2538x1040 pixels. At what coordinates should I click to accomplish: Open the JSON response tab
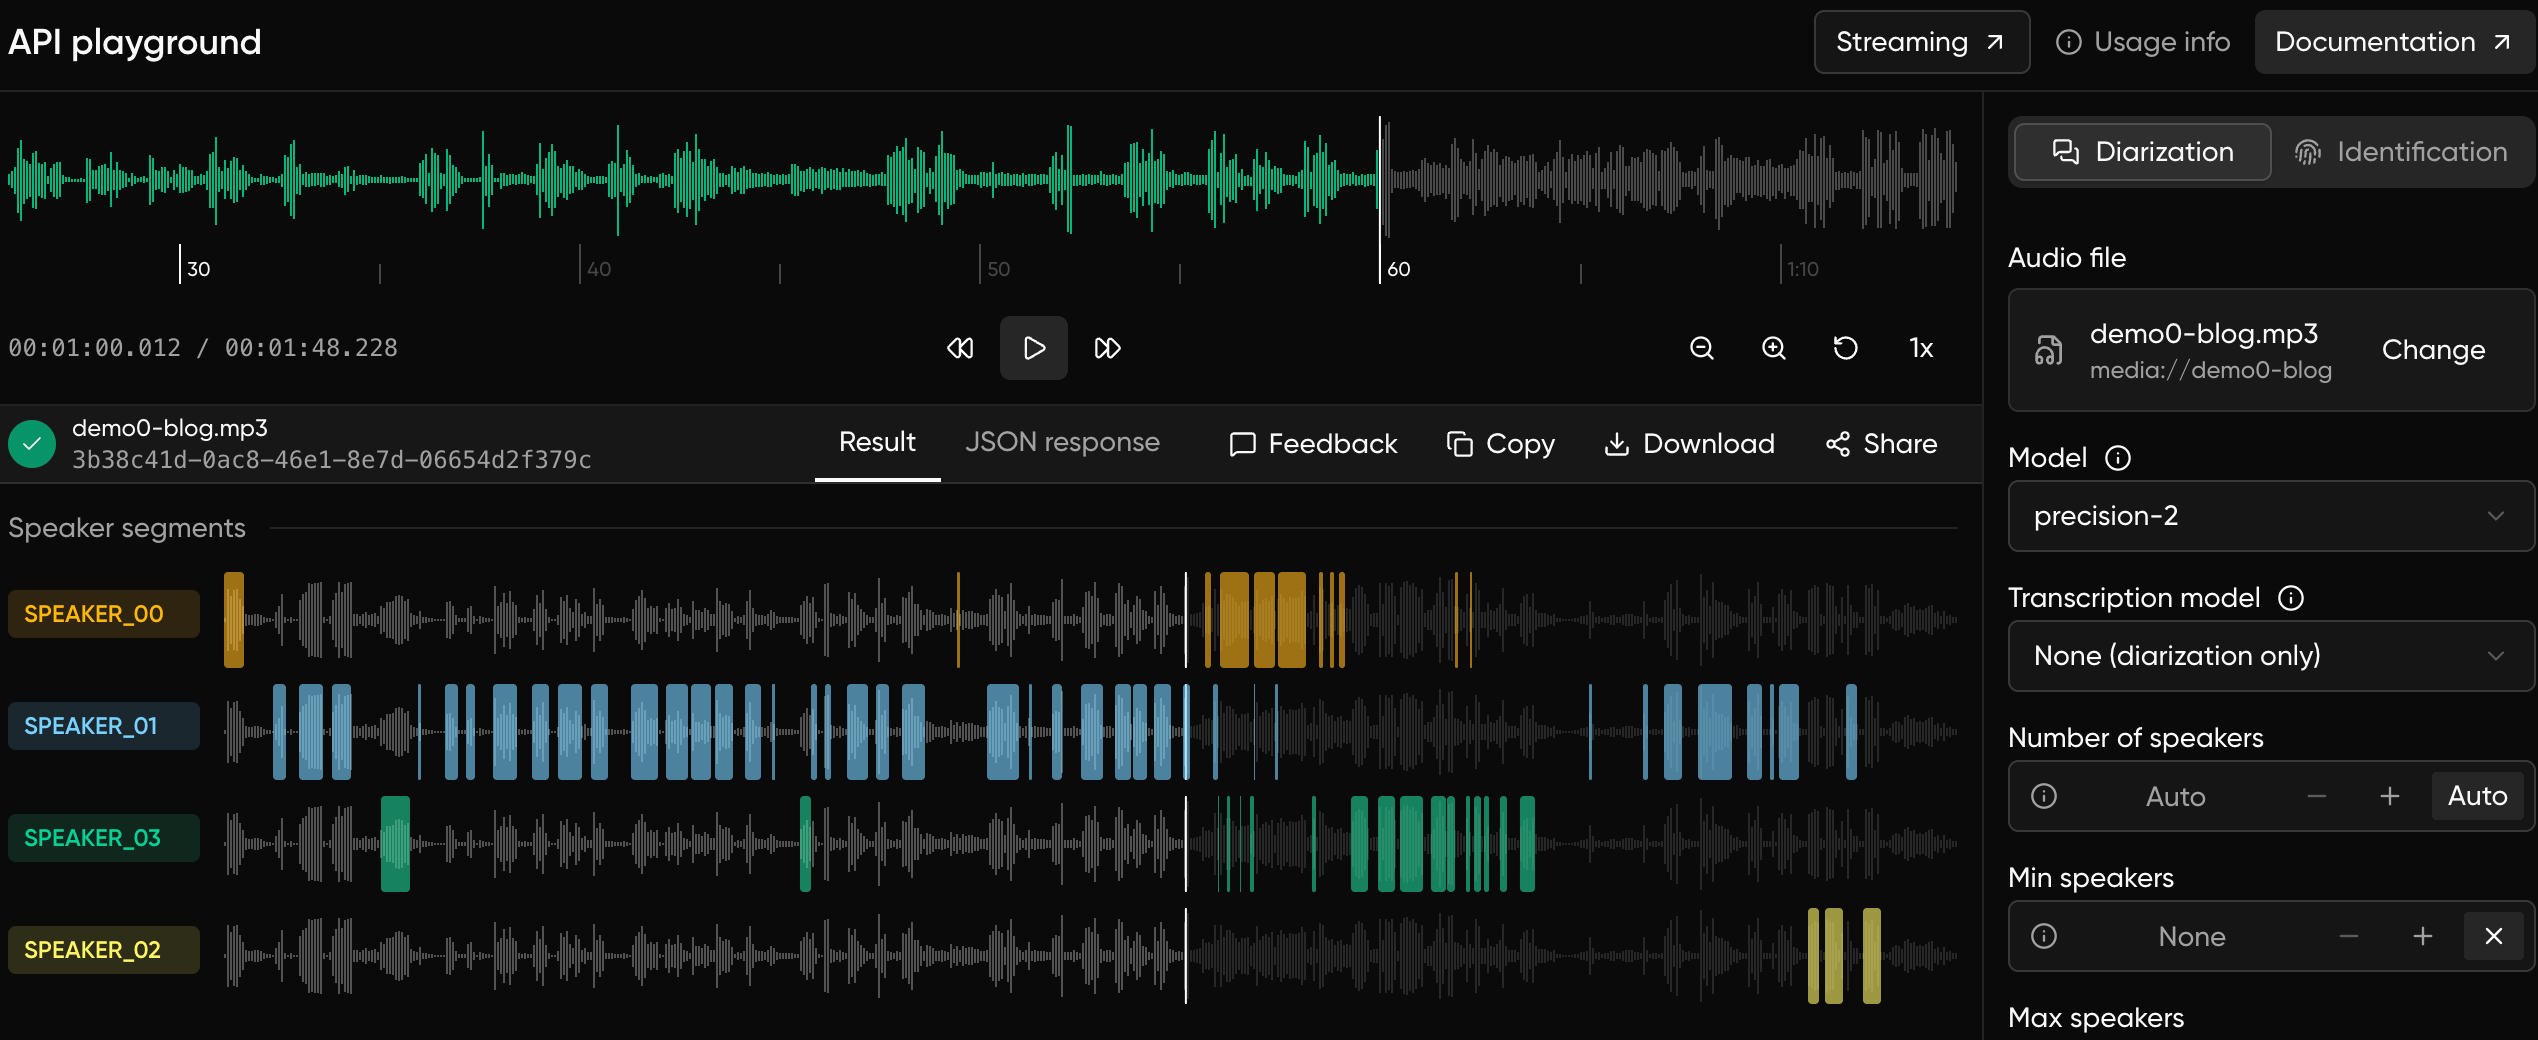(1062, 442)
